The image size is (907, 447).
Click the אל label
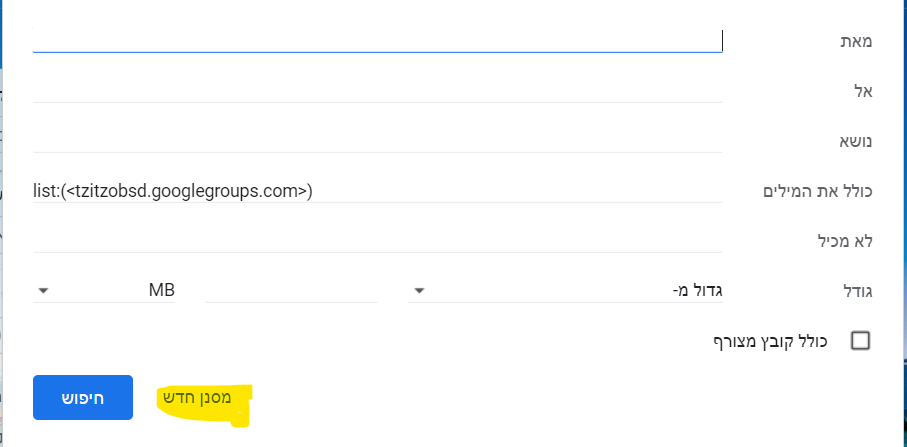[x=864, y=91]
